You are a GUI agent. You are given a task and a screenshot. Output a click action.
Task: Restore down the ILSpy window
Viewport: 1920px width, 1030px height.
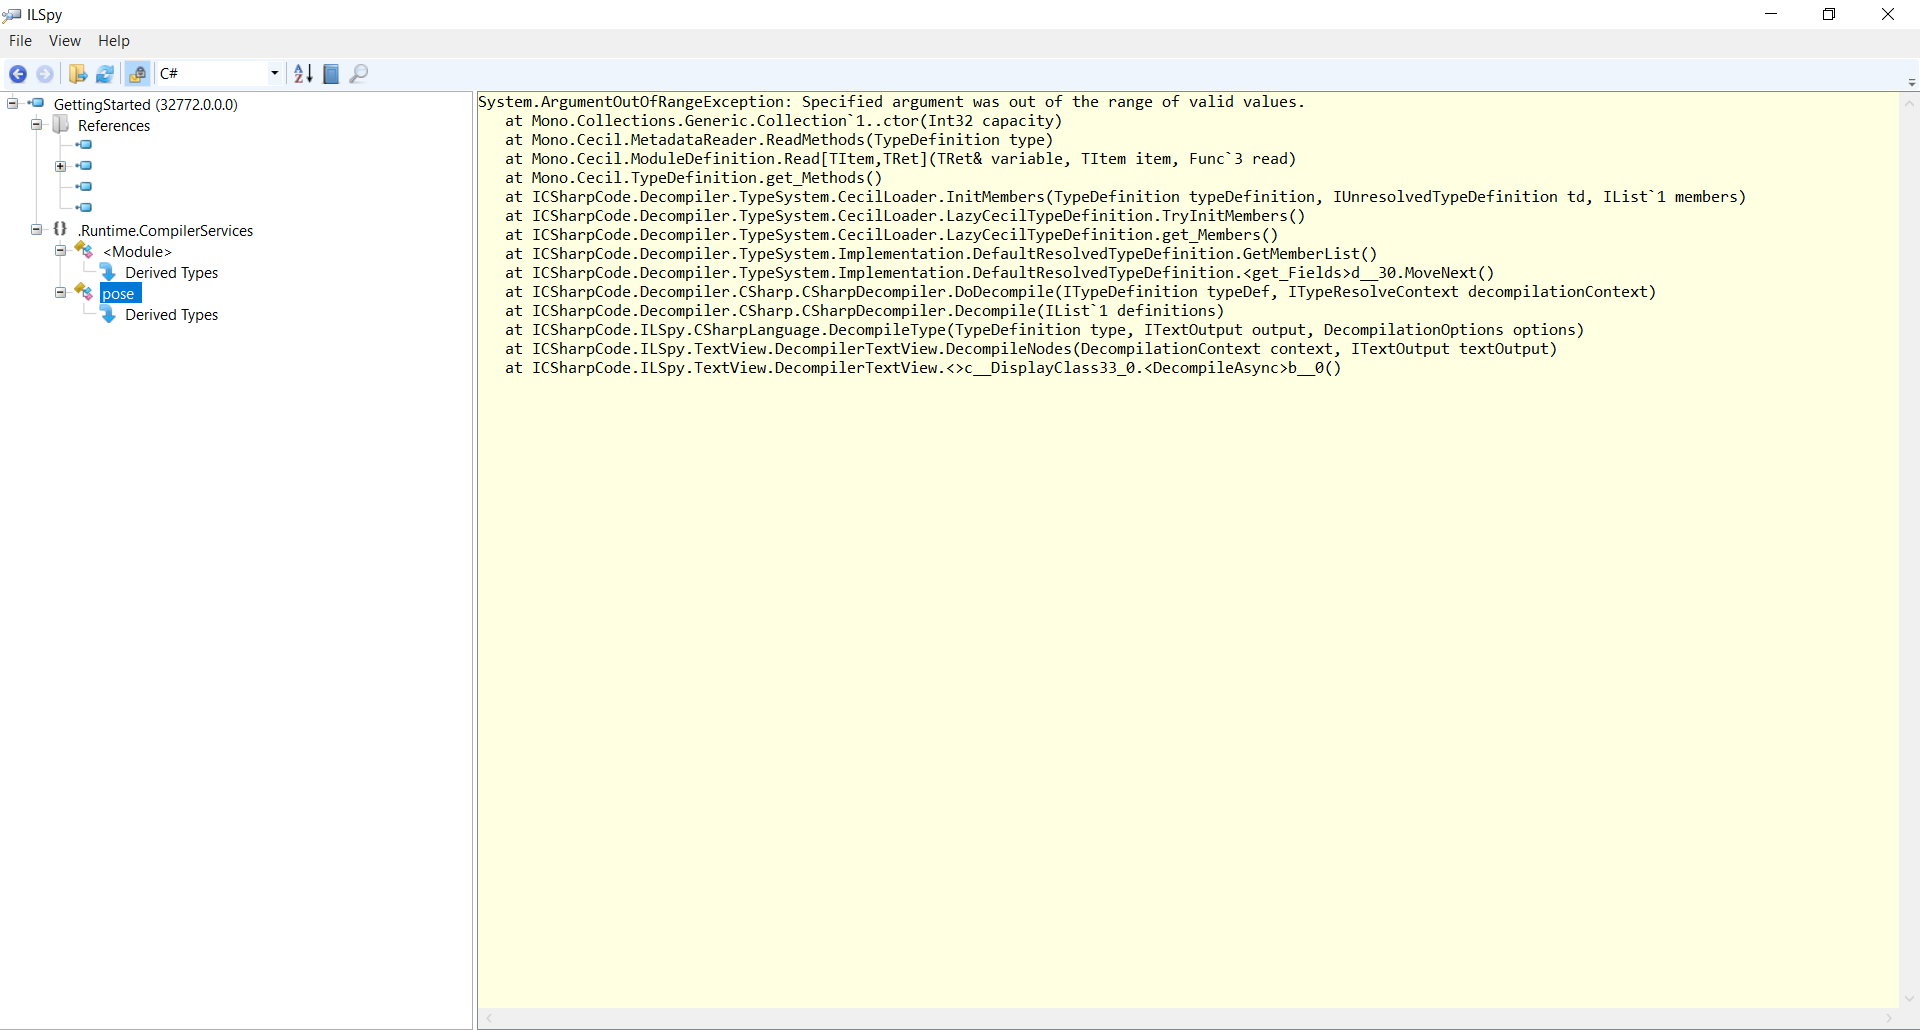1829,14
